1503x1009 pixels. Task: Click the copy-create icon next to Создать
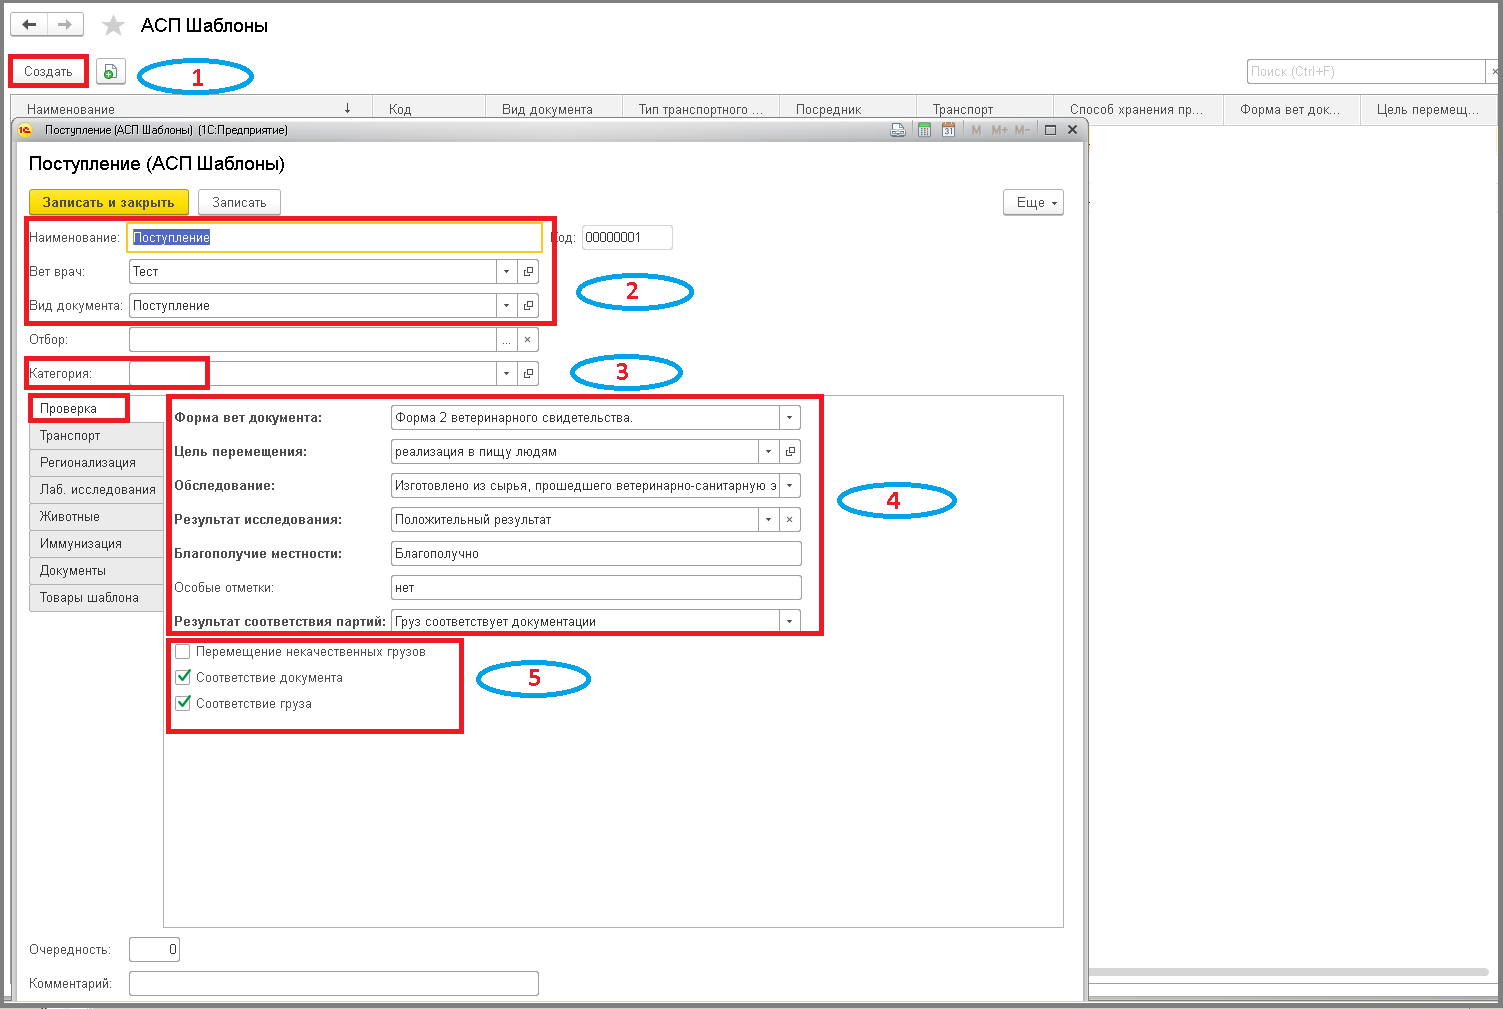click(x=110, y=71)
